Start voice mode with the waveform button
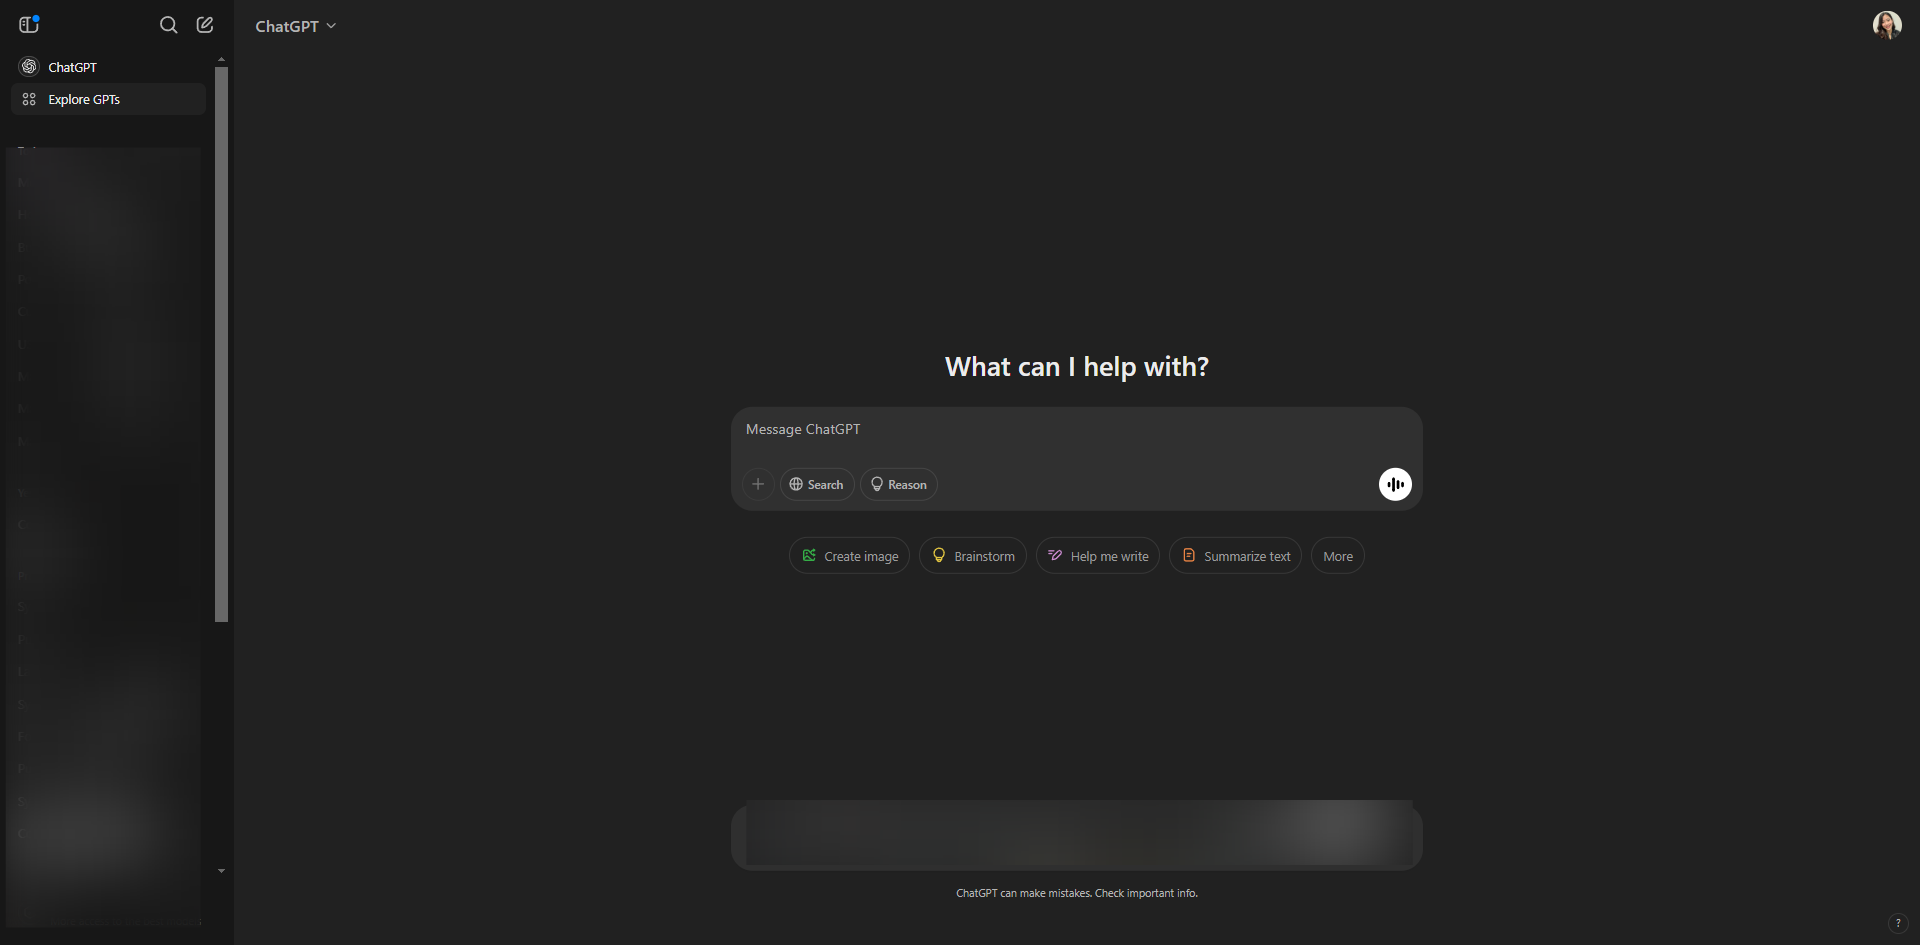1920x945 pixels. tap(1395, 485)
